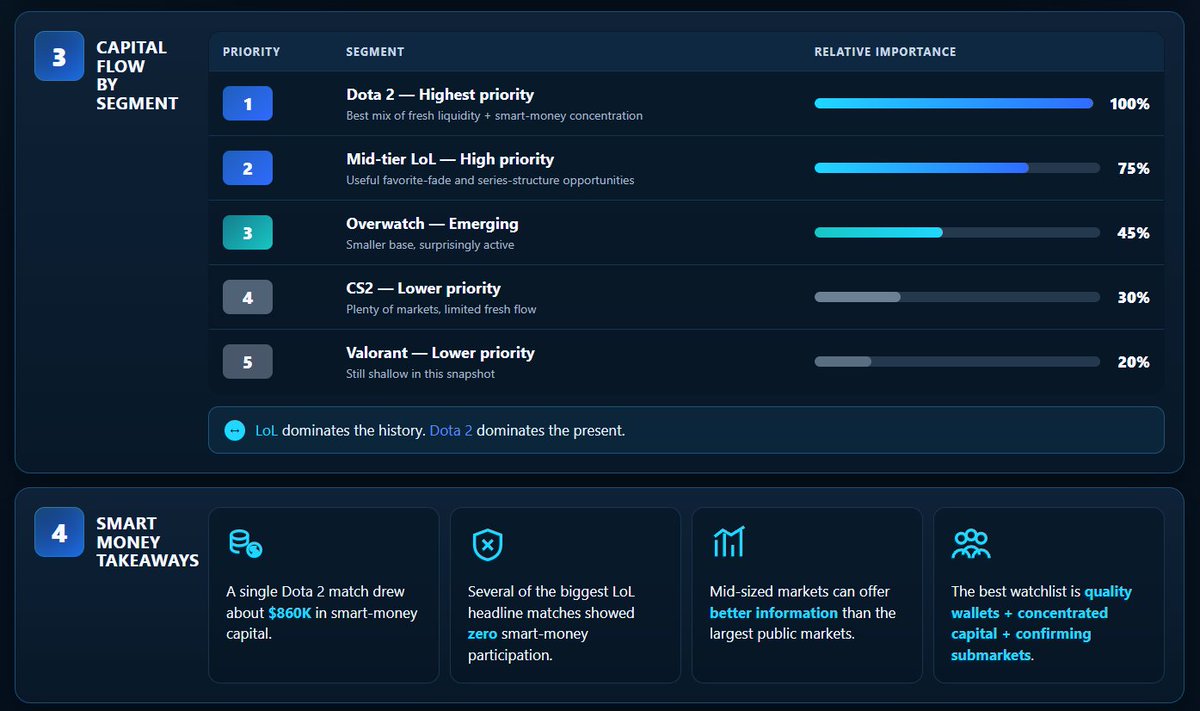Click the LoL link in the summary note

point(266,430)
